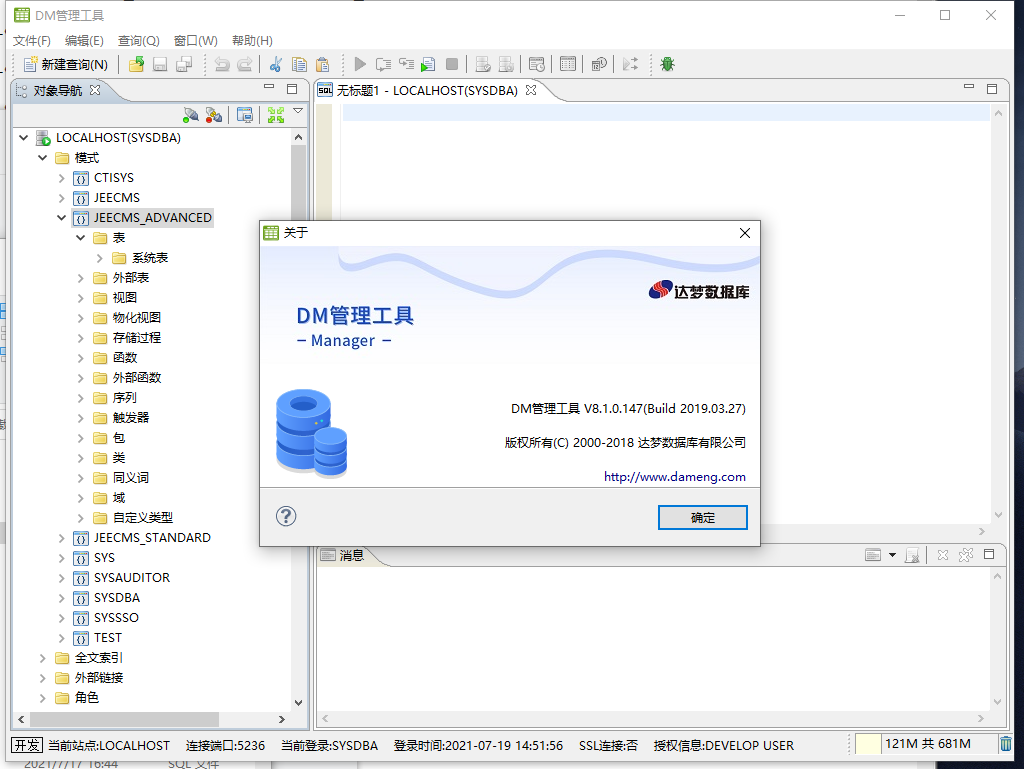Select the 全文索引 folder item
Screen dimensions: 1024x769
[99, 658]
